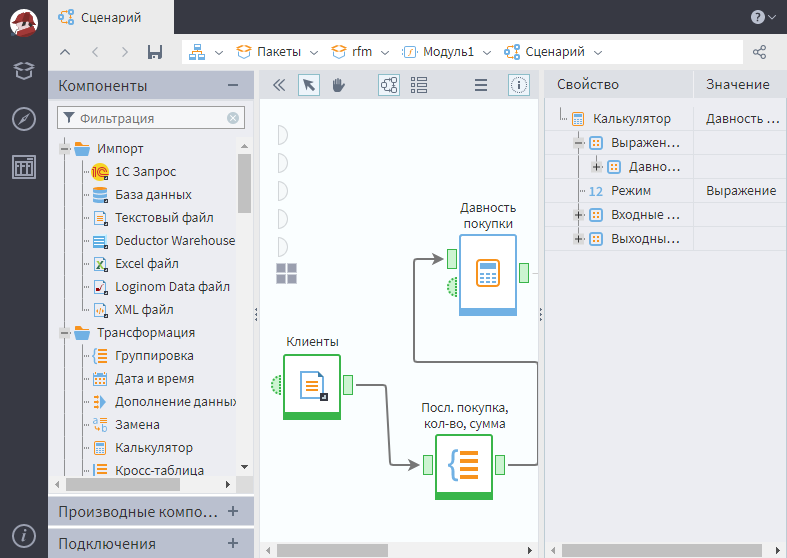Go up one level with the up arrow

pos(65,52)
